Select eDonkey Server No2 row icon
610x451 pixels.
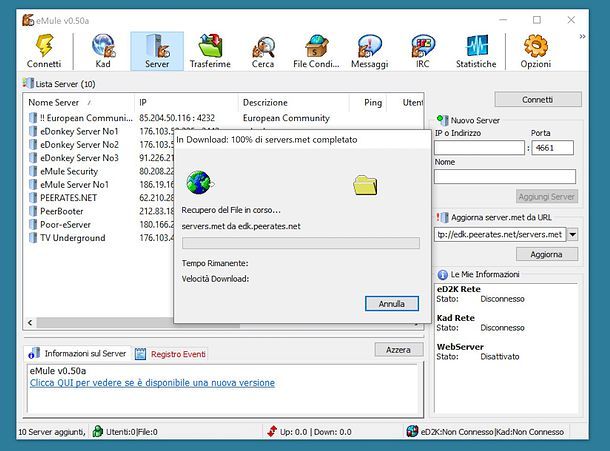pyautogui.click(x=33, y=144)
